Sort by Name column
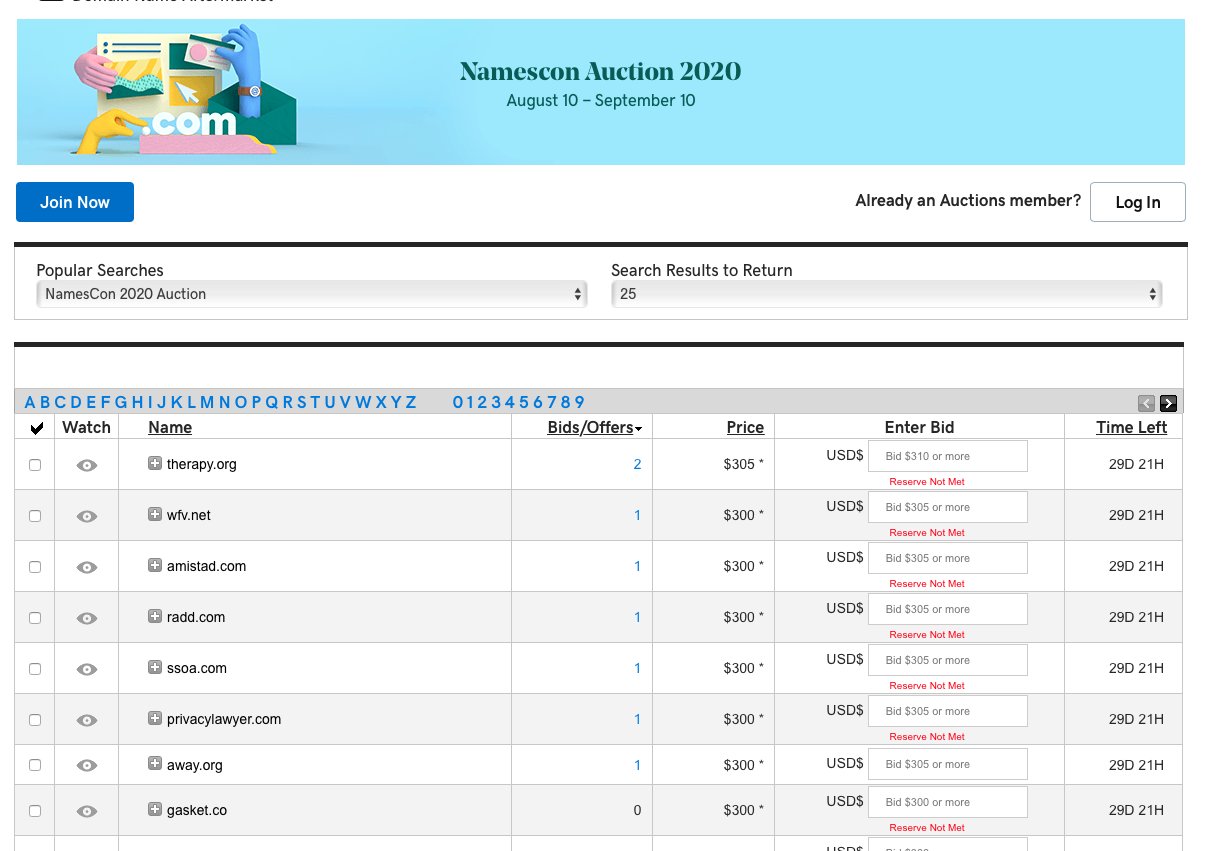This screenshot has width=1210, height=851. point(170,428)
